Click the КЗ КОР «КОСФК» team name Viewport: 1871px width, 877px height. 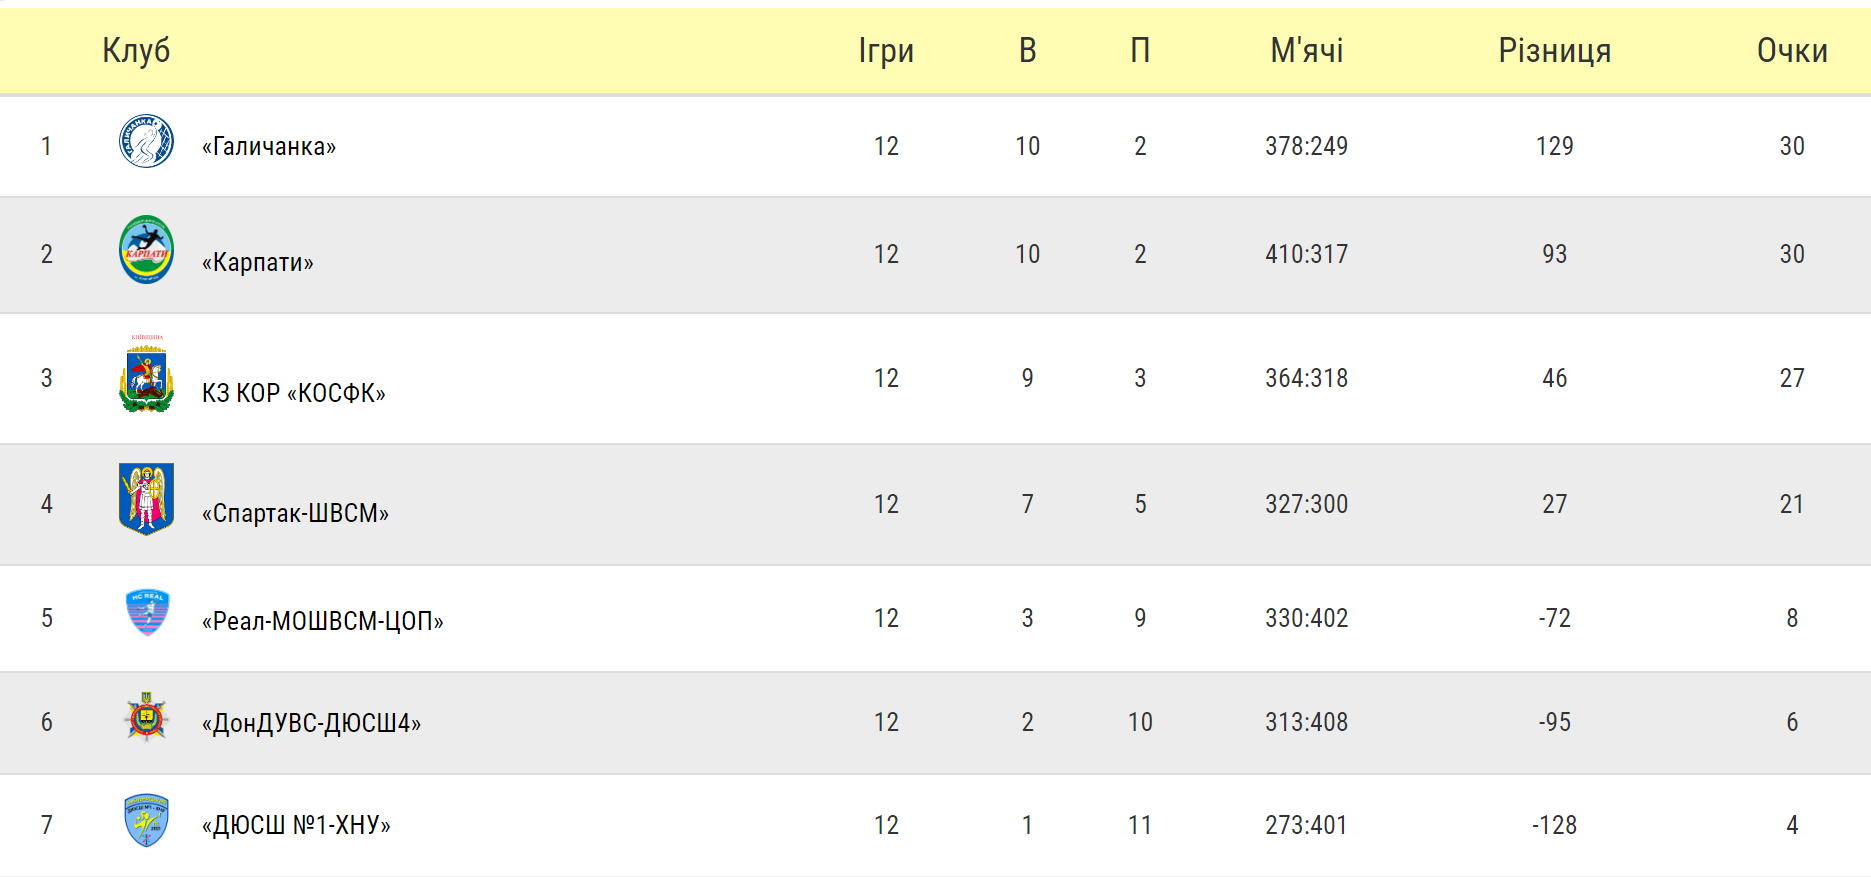(x=293, y=393)
